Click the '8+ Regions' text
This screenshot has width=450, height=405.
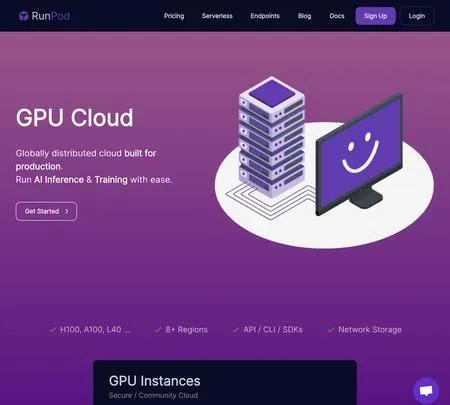click(186, 330)
